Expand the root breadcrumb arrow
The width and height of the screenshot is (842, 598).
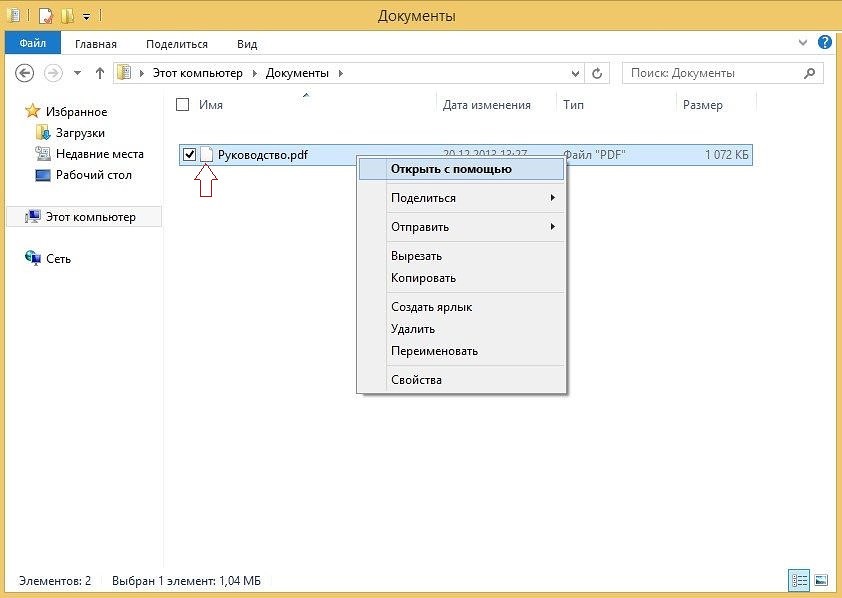(x=142, y=73)
